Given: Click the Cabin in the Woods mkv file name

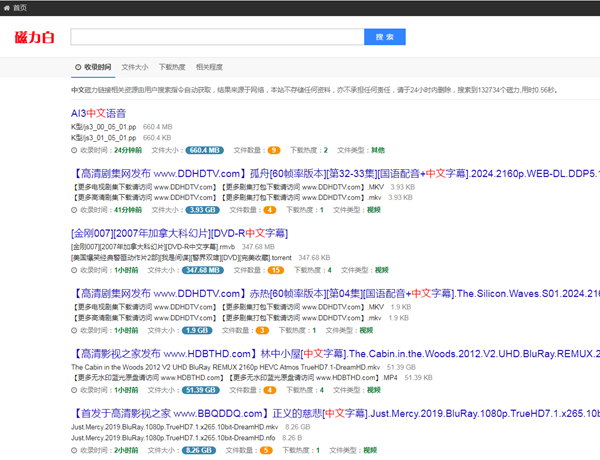Looking at the screenshot, I should (225, 367).
